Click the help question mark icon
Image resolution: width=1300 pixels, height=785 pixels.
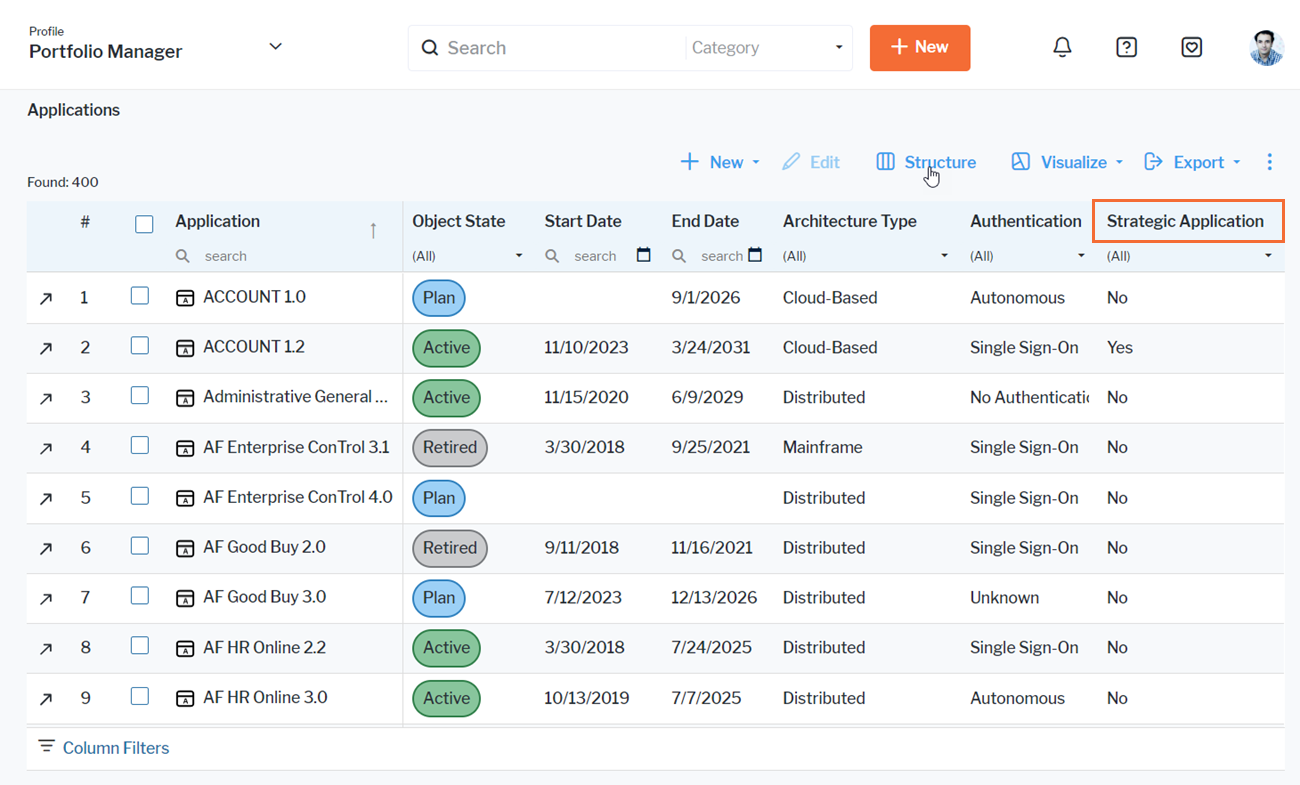1126,47
